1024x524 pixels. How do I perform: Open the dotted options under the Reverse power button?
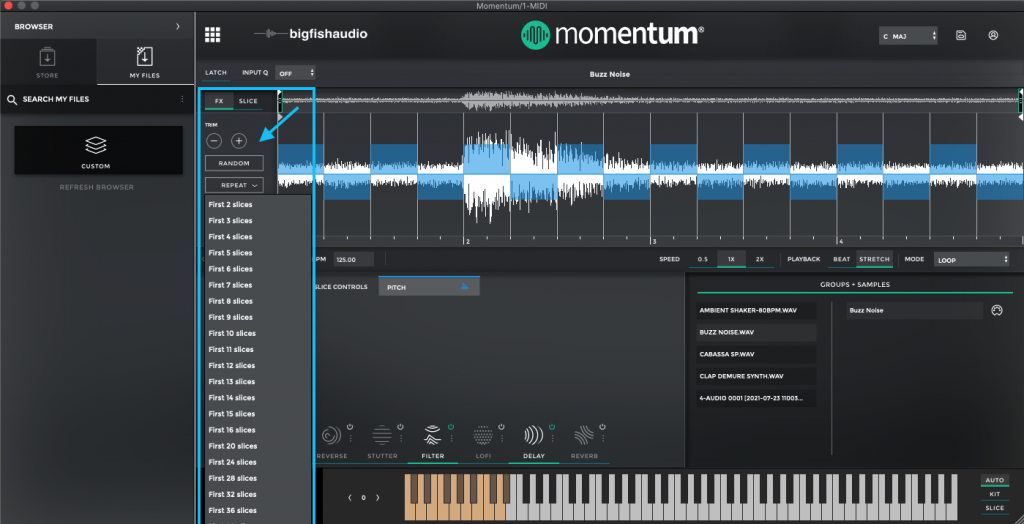350,438
